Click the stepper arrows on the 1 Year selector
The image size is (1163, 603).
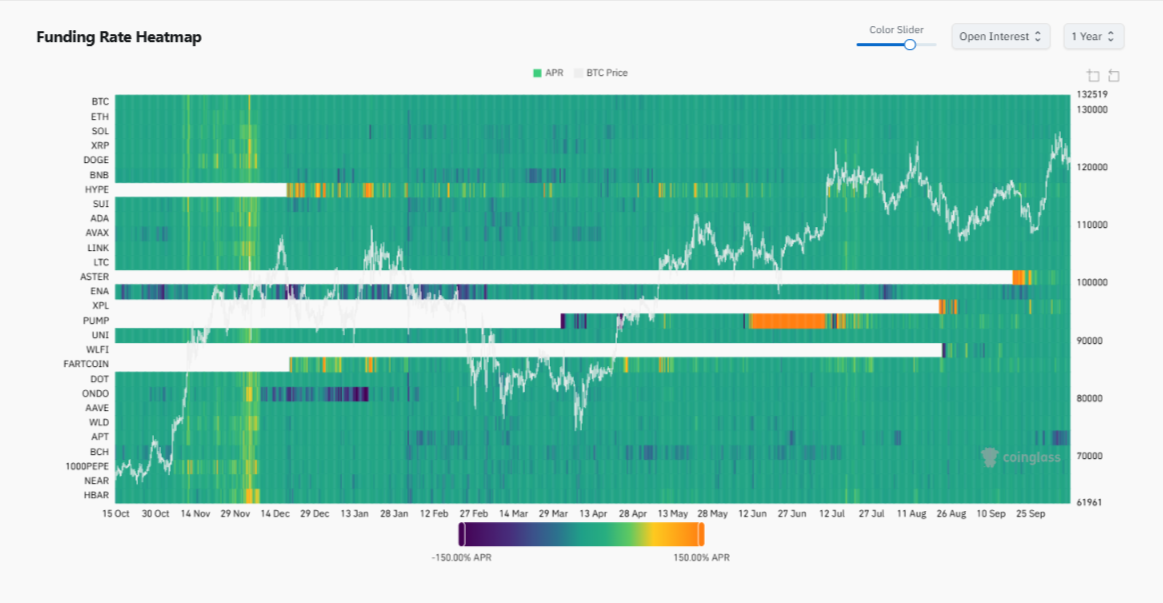tap(1113, 36)
